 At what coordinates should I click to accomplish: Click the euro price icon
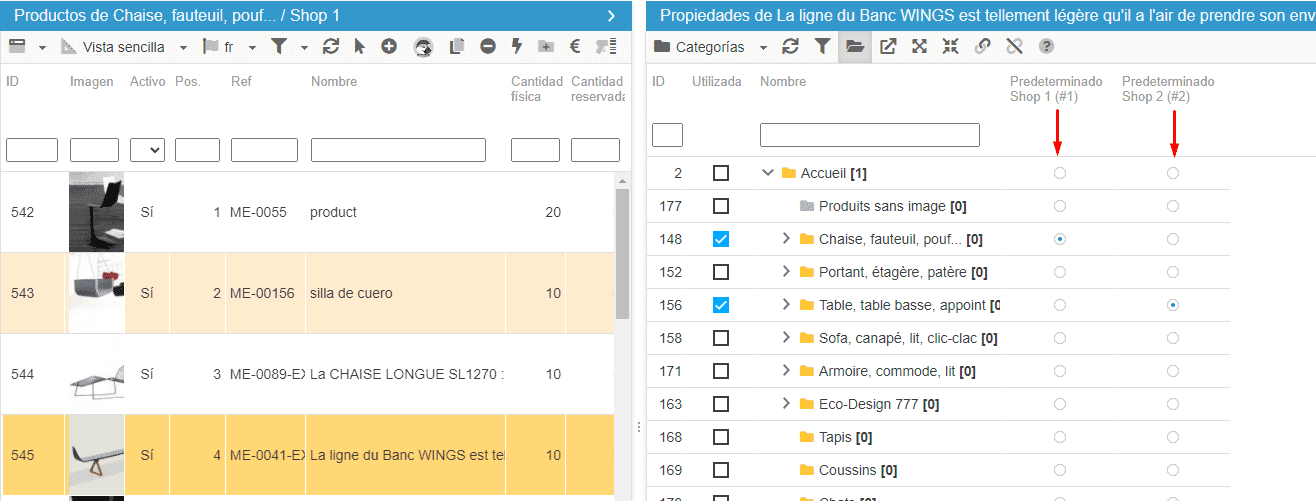[x=576, y=47]
